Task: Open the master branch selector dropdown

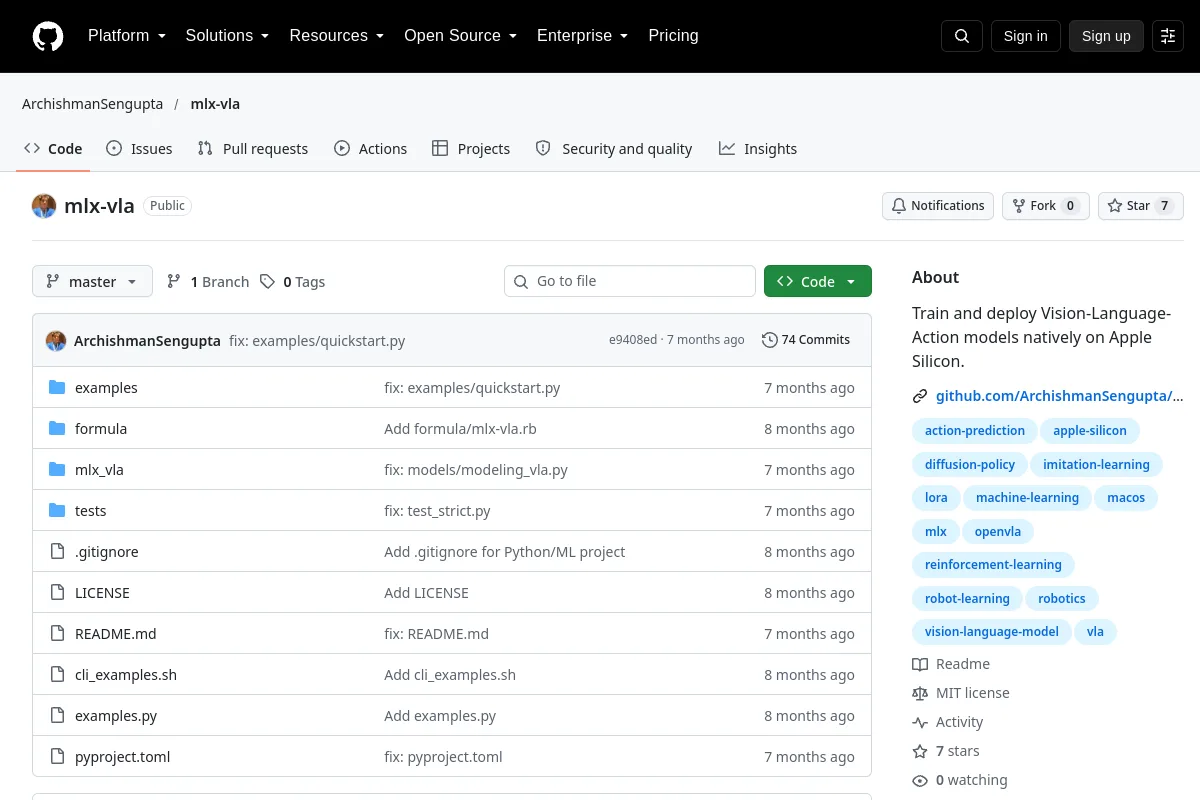Action: pyautogui.click(x=92, y=282)
